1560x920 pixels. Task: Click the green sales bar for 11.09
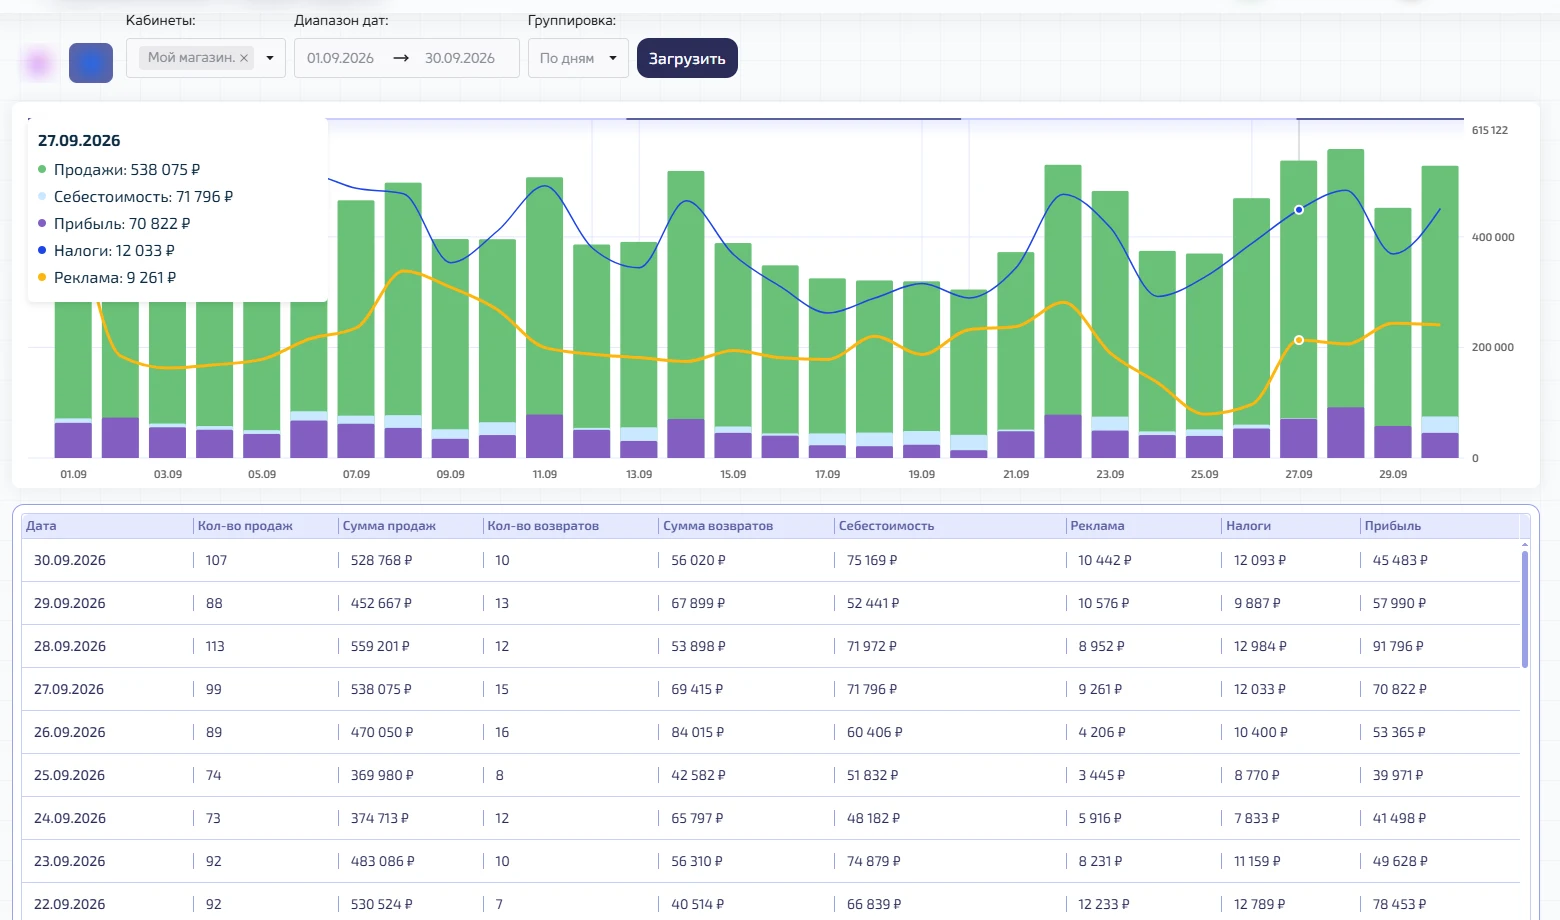[x=545, y=296]
